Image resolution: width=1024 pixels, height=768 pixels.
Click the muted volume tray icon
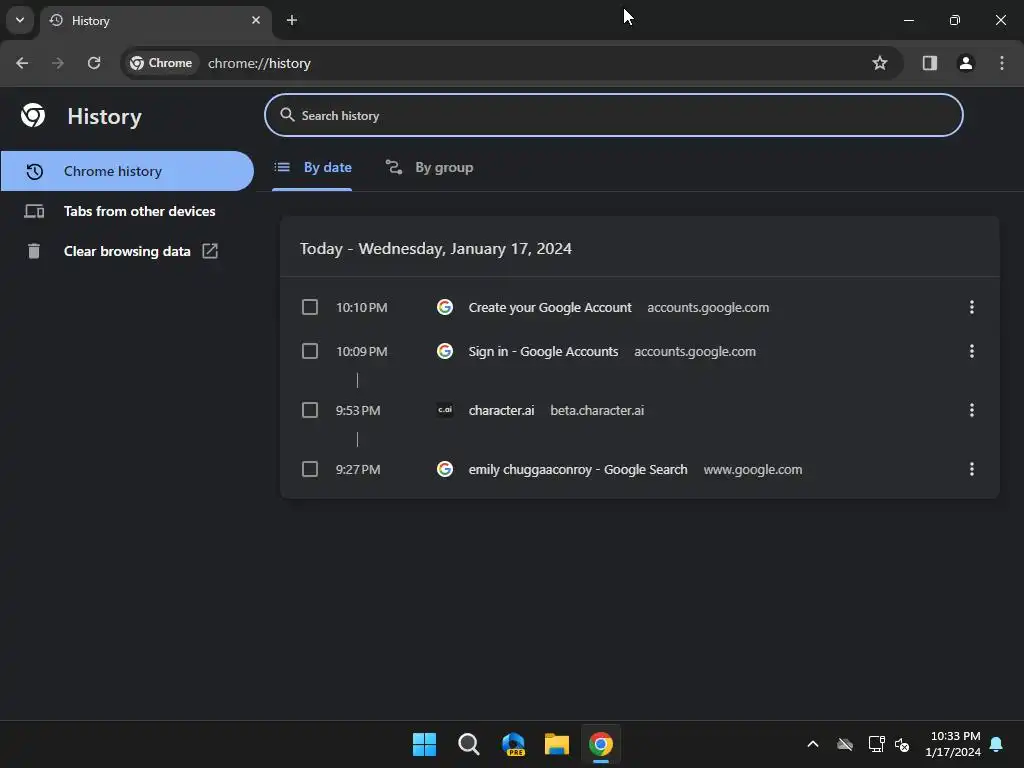point(902,744)
